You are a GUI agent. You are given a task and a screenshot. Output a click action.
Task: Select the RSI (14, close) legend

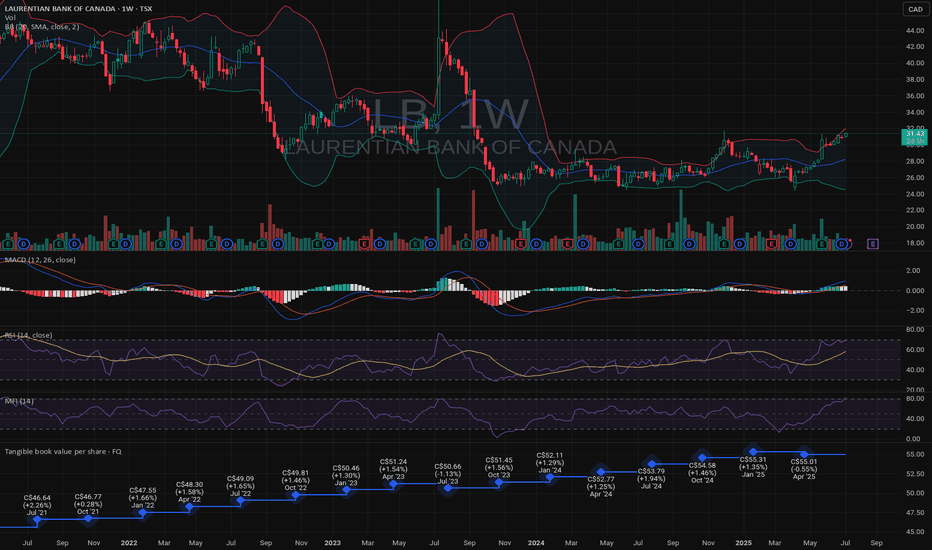click(29, 335)
